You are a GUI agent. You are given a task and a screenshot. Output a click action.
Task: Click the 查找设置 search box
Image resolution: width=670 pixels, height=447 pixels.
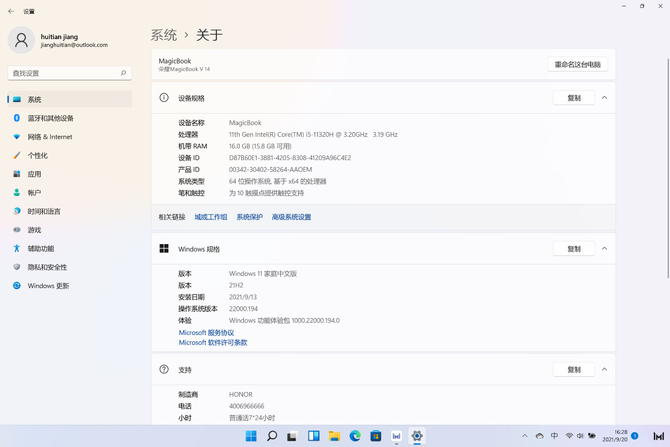(68, 73)
